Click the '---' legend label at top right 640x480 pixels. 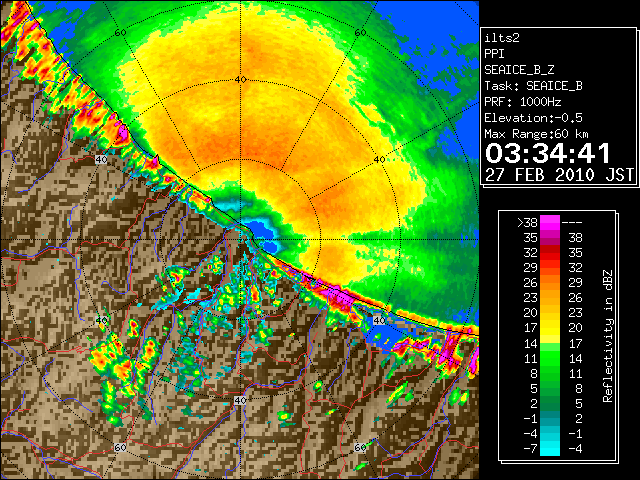pyautogui.click(x=572, y=223)
